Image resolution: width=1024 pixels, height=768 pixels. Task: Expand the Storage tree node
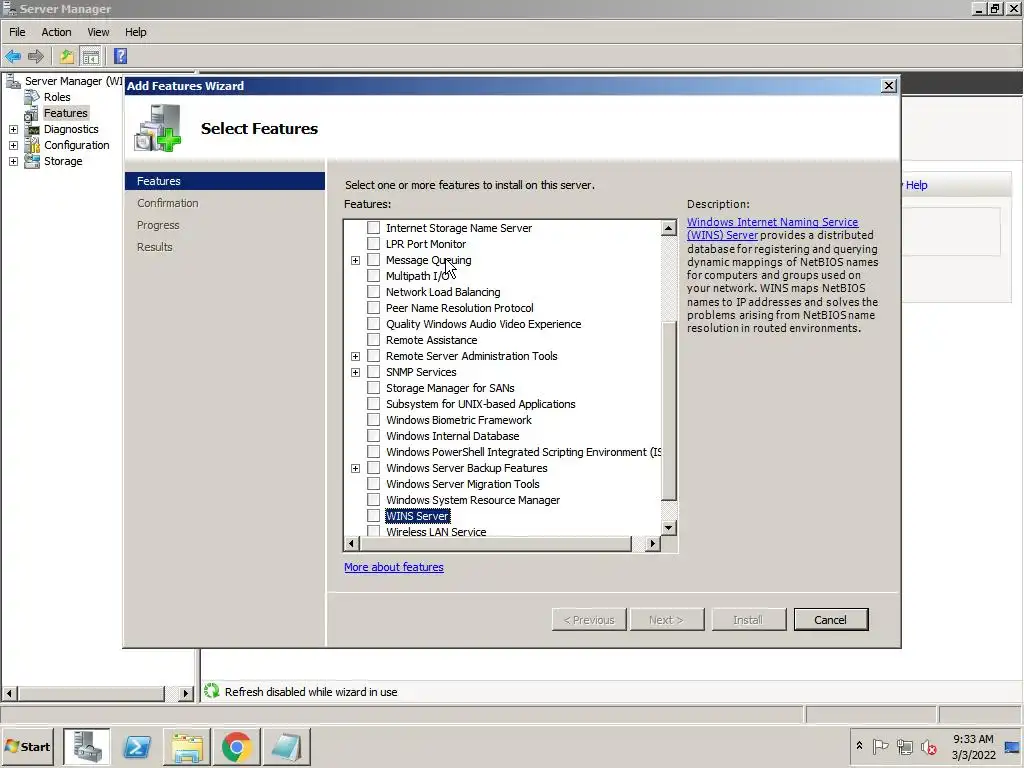(x=13, y=161)
